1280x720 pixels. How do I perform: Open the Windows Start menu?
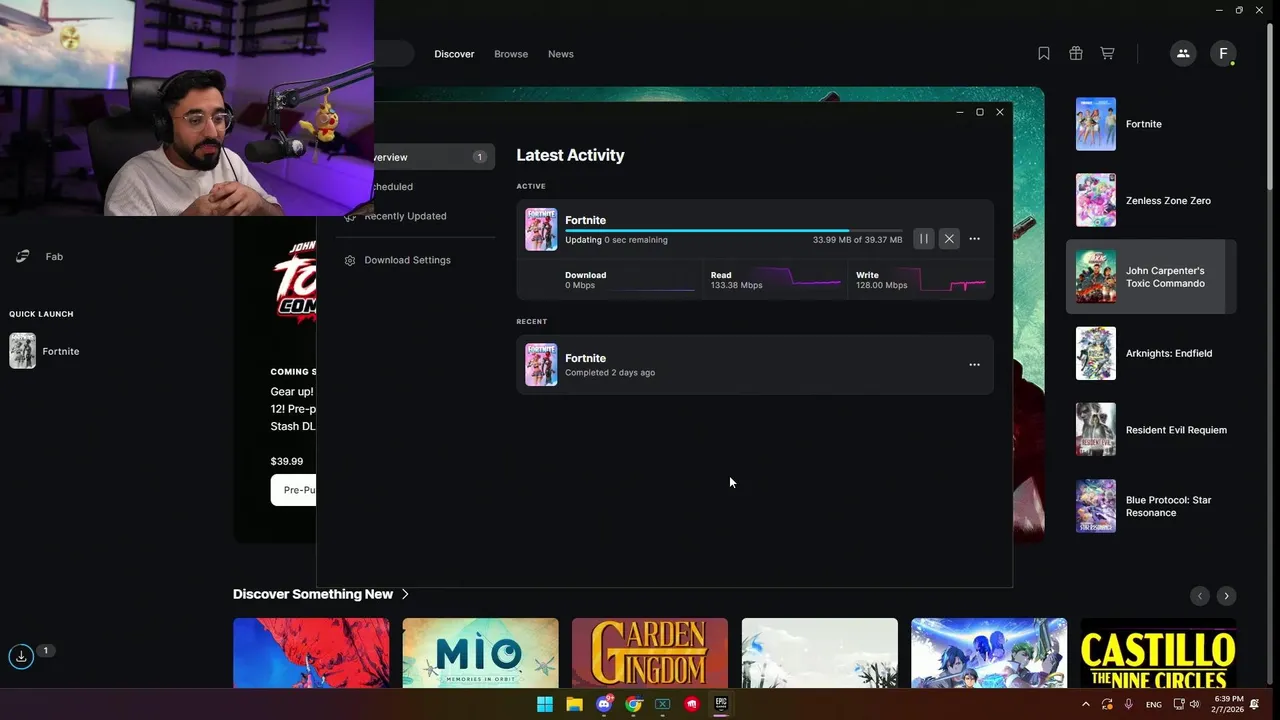click(x=545, y=704)
